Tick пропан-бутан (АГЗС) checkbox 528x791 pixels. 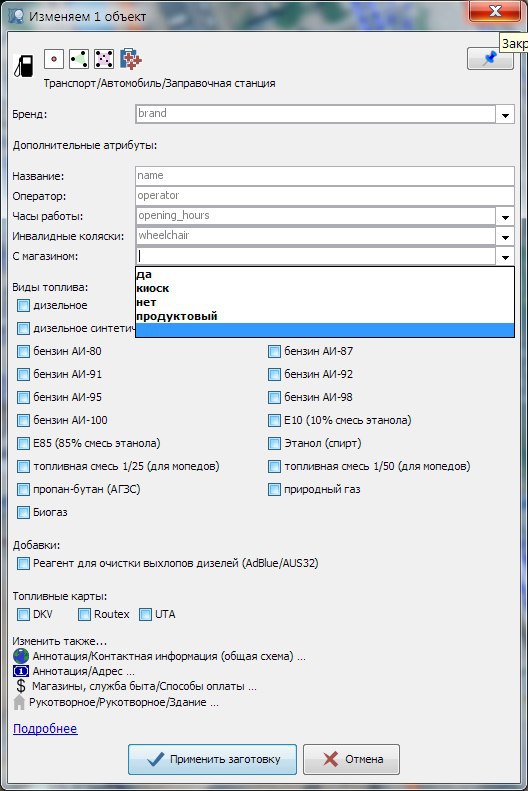pyautogui.click(x=23, y=489)
